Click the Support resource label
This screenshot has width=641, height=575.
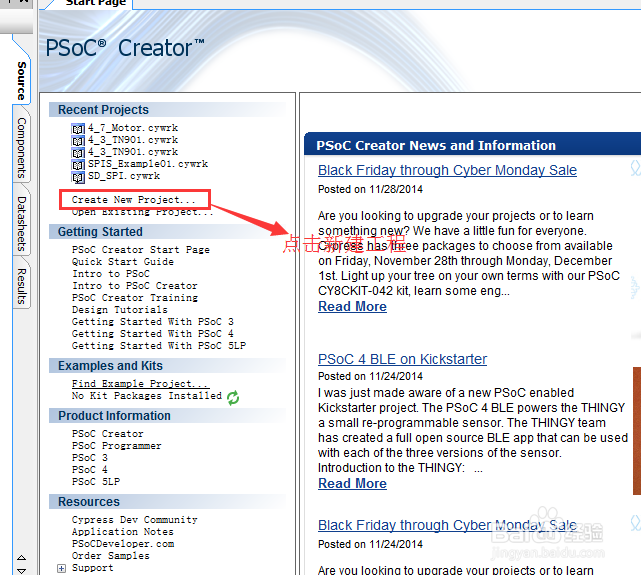93,568
